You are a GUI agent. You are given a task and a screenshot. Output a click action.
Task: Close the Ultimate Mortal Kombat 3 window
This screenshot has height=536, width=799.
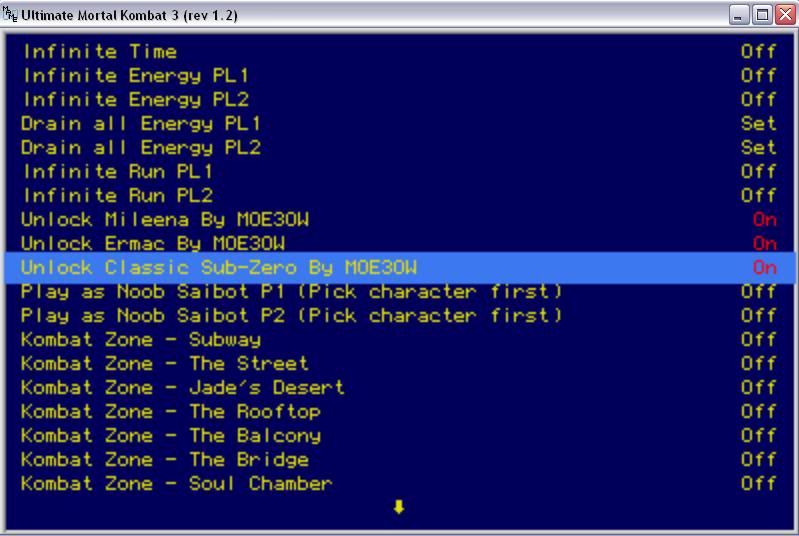pyautogui.click(x=786, y=15)
